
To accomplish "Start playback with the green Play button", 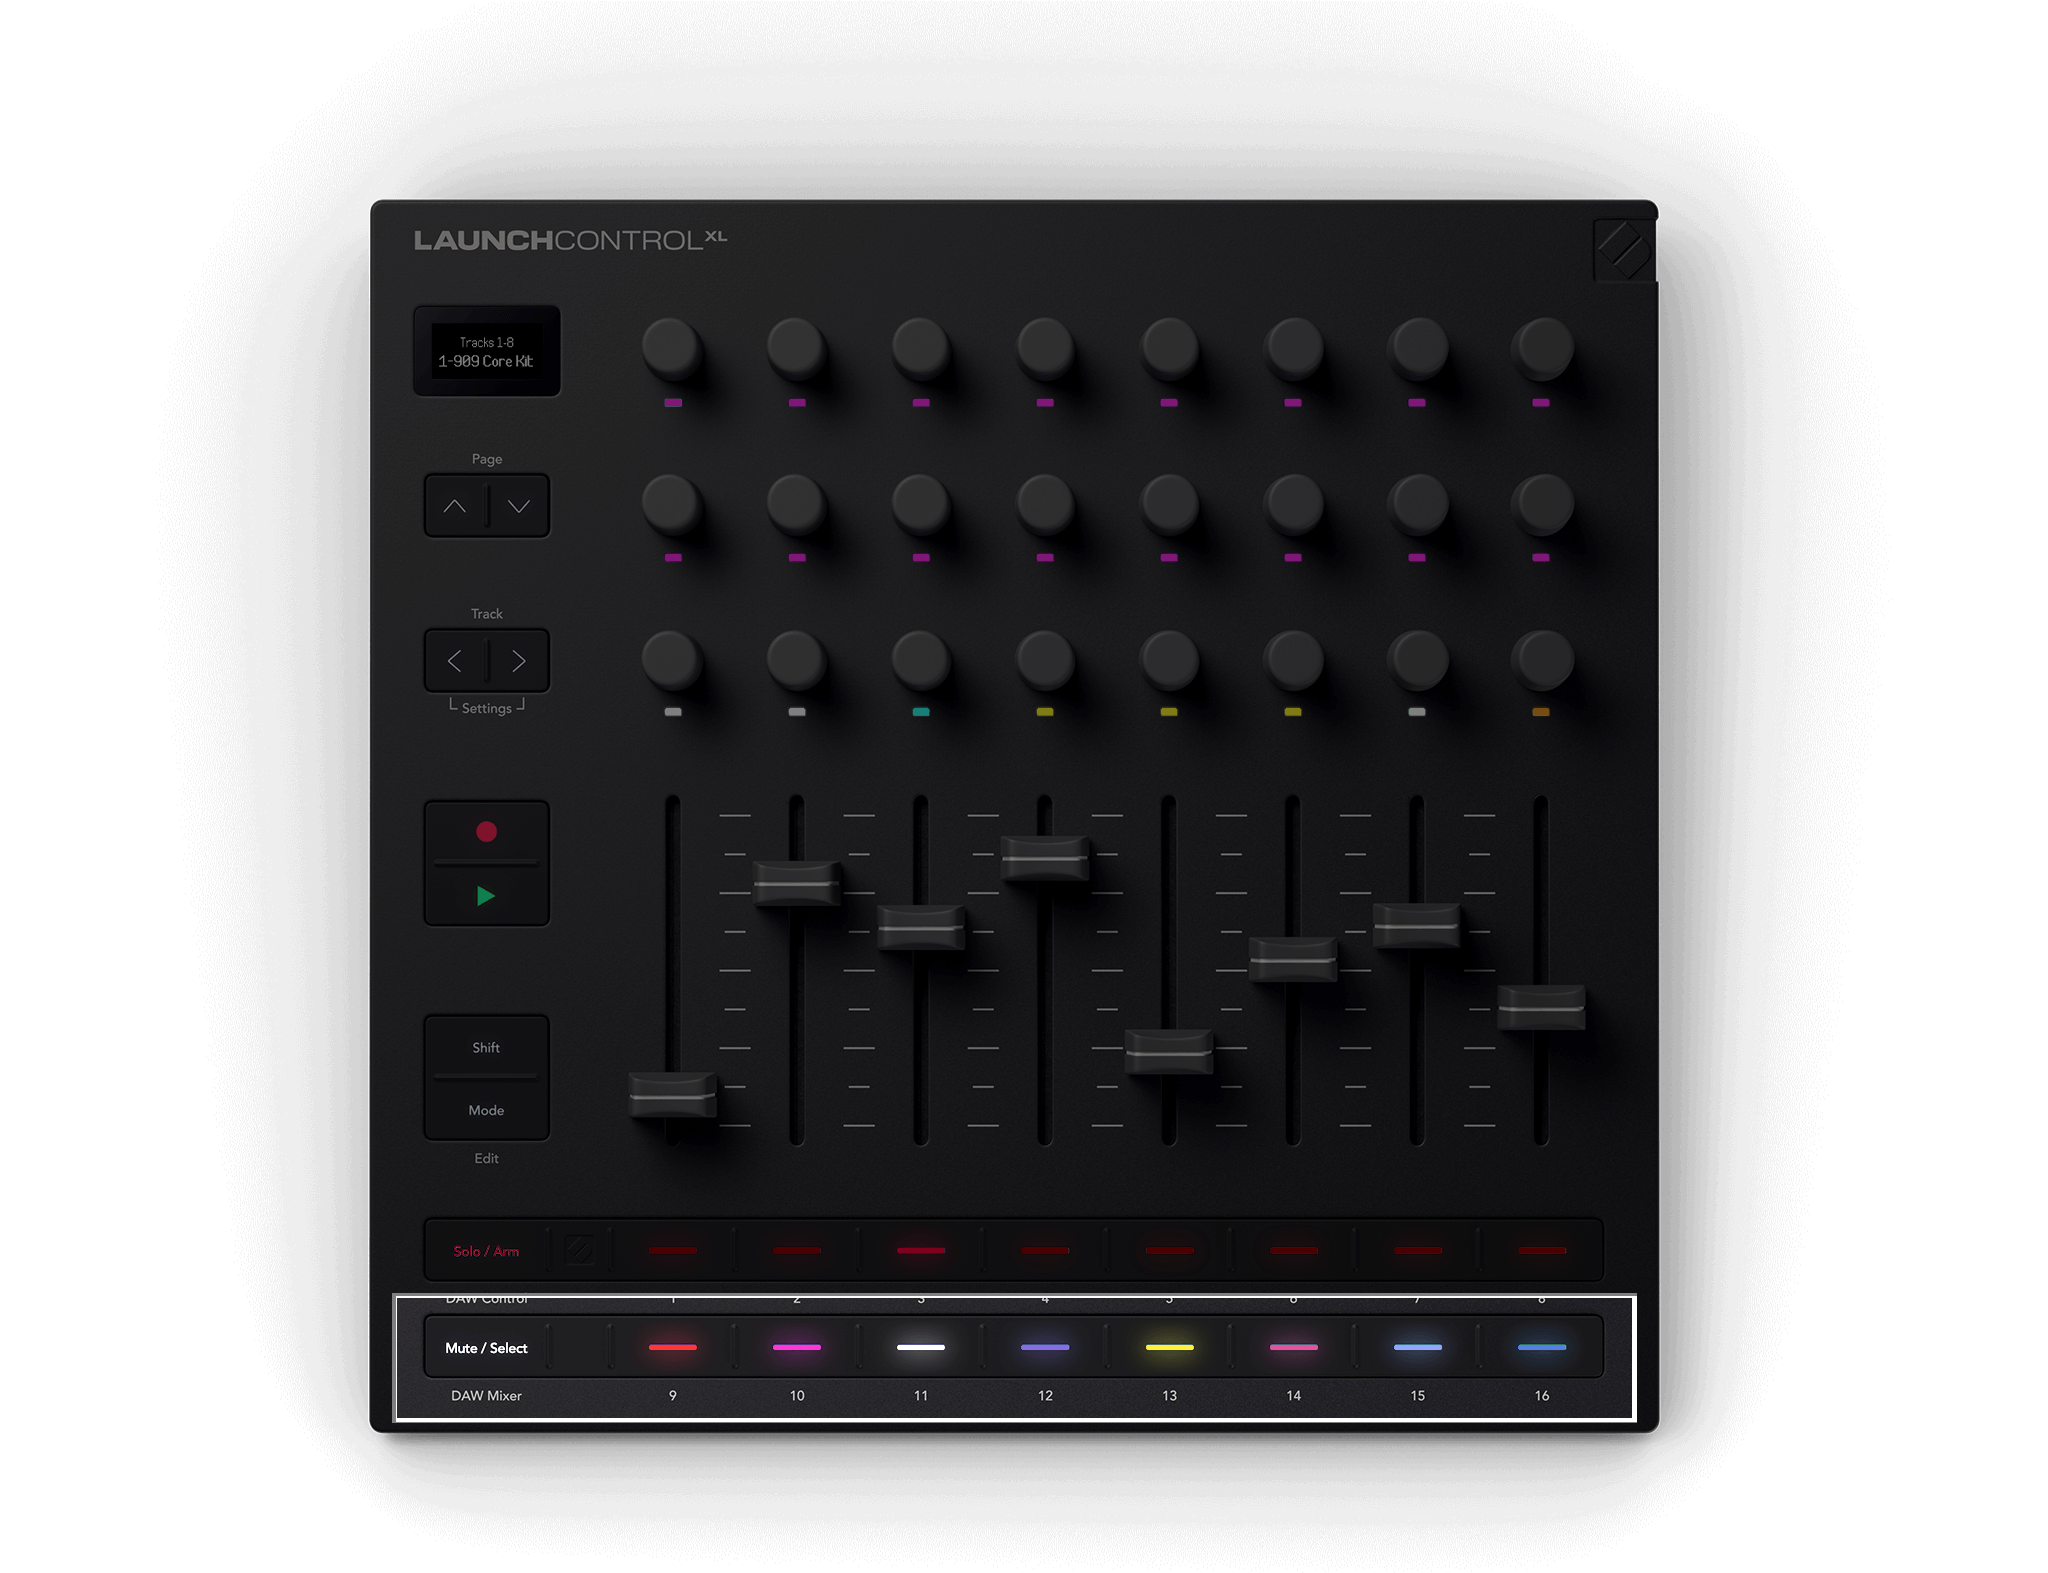I will (x=486, y=896).
